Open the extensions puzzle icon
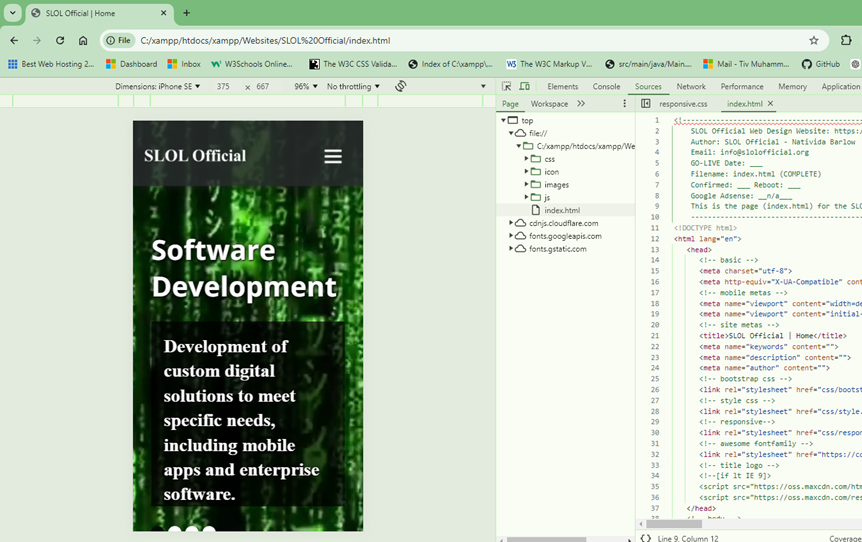The width and height of the screenshot is (862, 542). [x=846, y=40]
